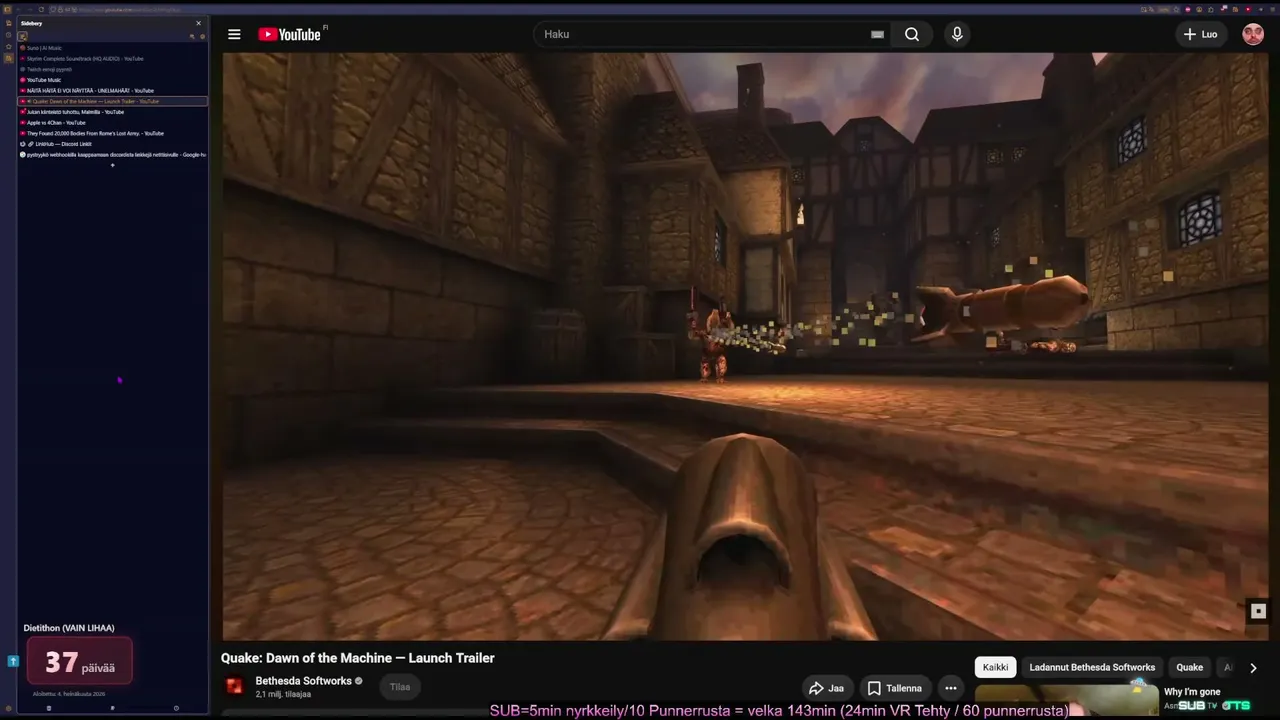Click the YouTube search magnifier button
This screenshot has height=720, width=1280.
point(912,34)
